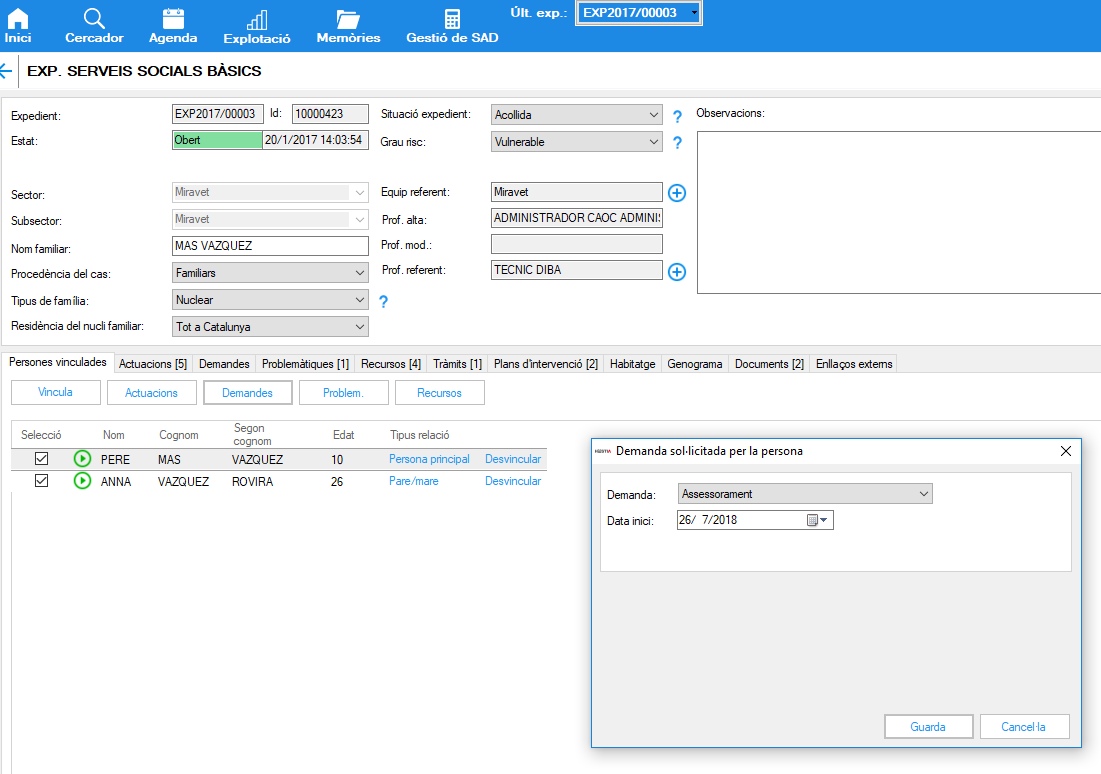Click help icon next to Situació expedient
This screenshot has height=774, width=1101.
click(677, 117)
